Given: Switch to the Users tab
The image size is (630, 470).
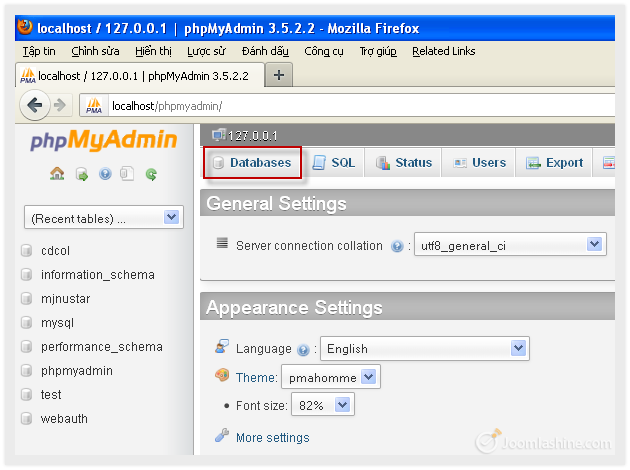Looking at the screenshot, I should pyautogui.click(x=479, y=163).
